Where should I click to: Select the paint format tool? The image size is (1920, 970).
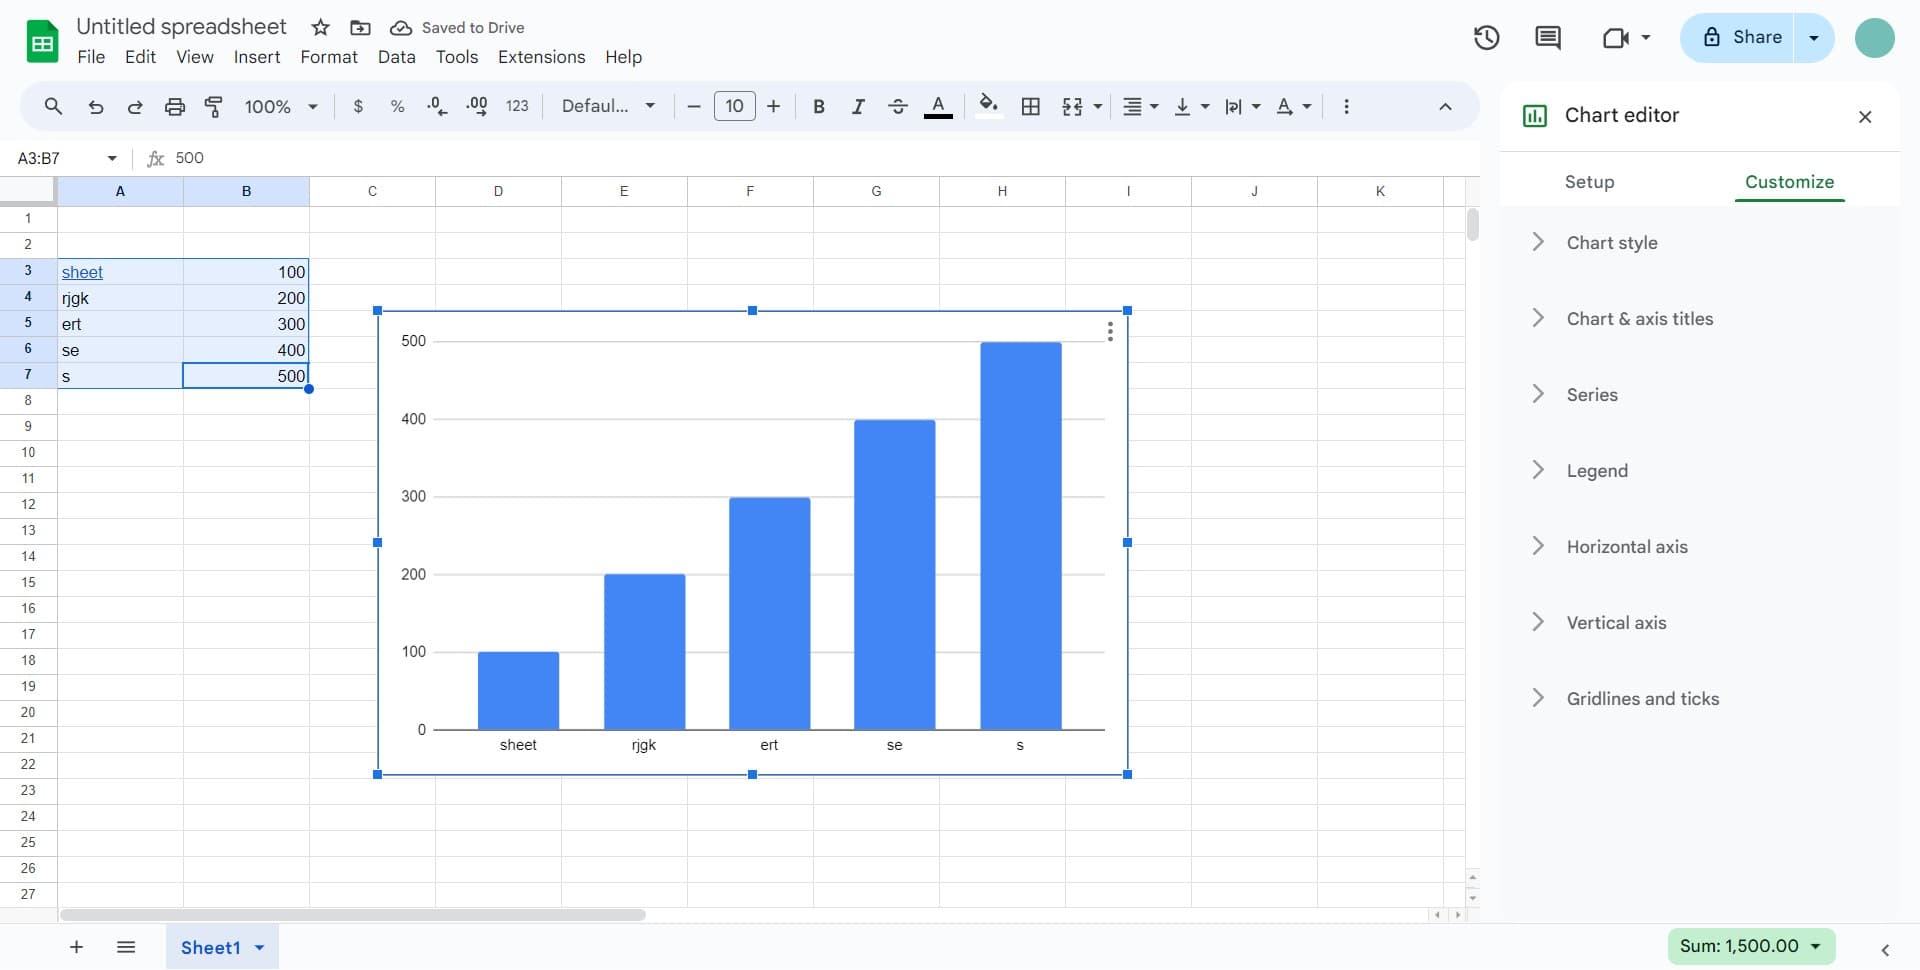coord(213,106)
